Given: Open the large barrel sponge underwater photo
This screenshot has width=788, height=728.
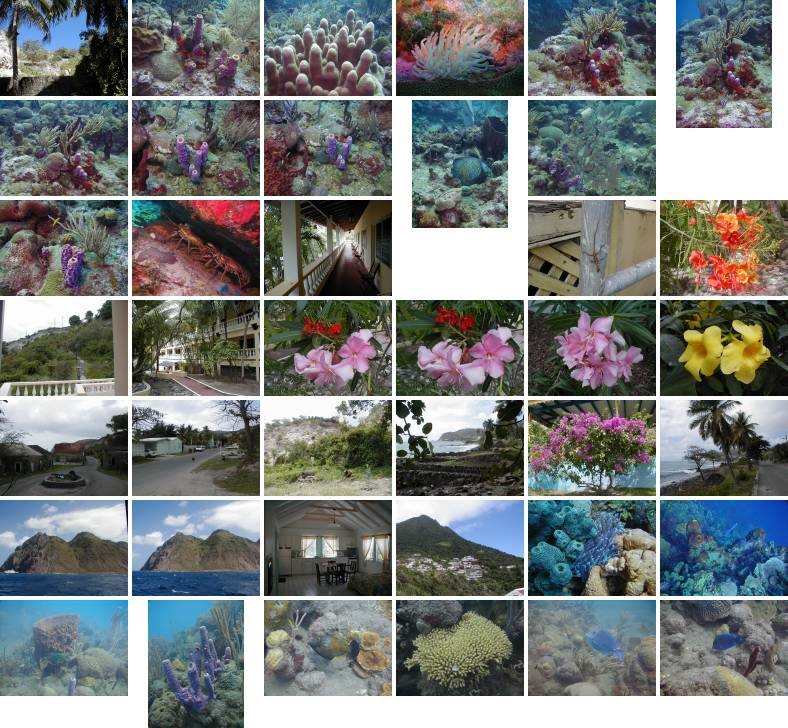Looking at the screenshot, I should point(64,648).
